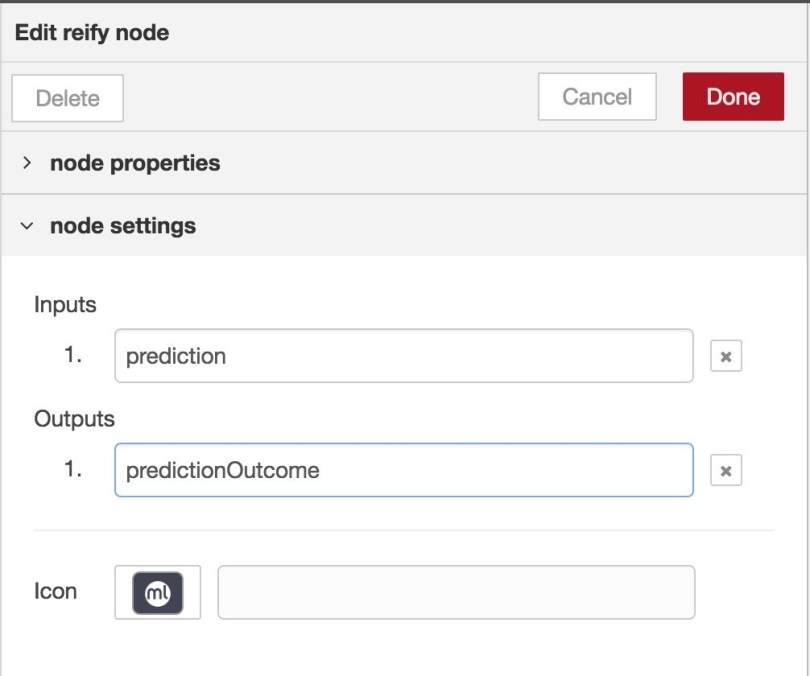This screenshot has height=676, width=810.
Task: Remove the prediction input with x icon
Action: (726, 356)
